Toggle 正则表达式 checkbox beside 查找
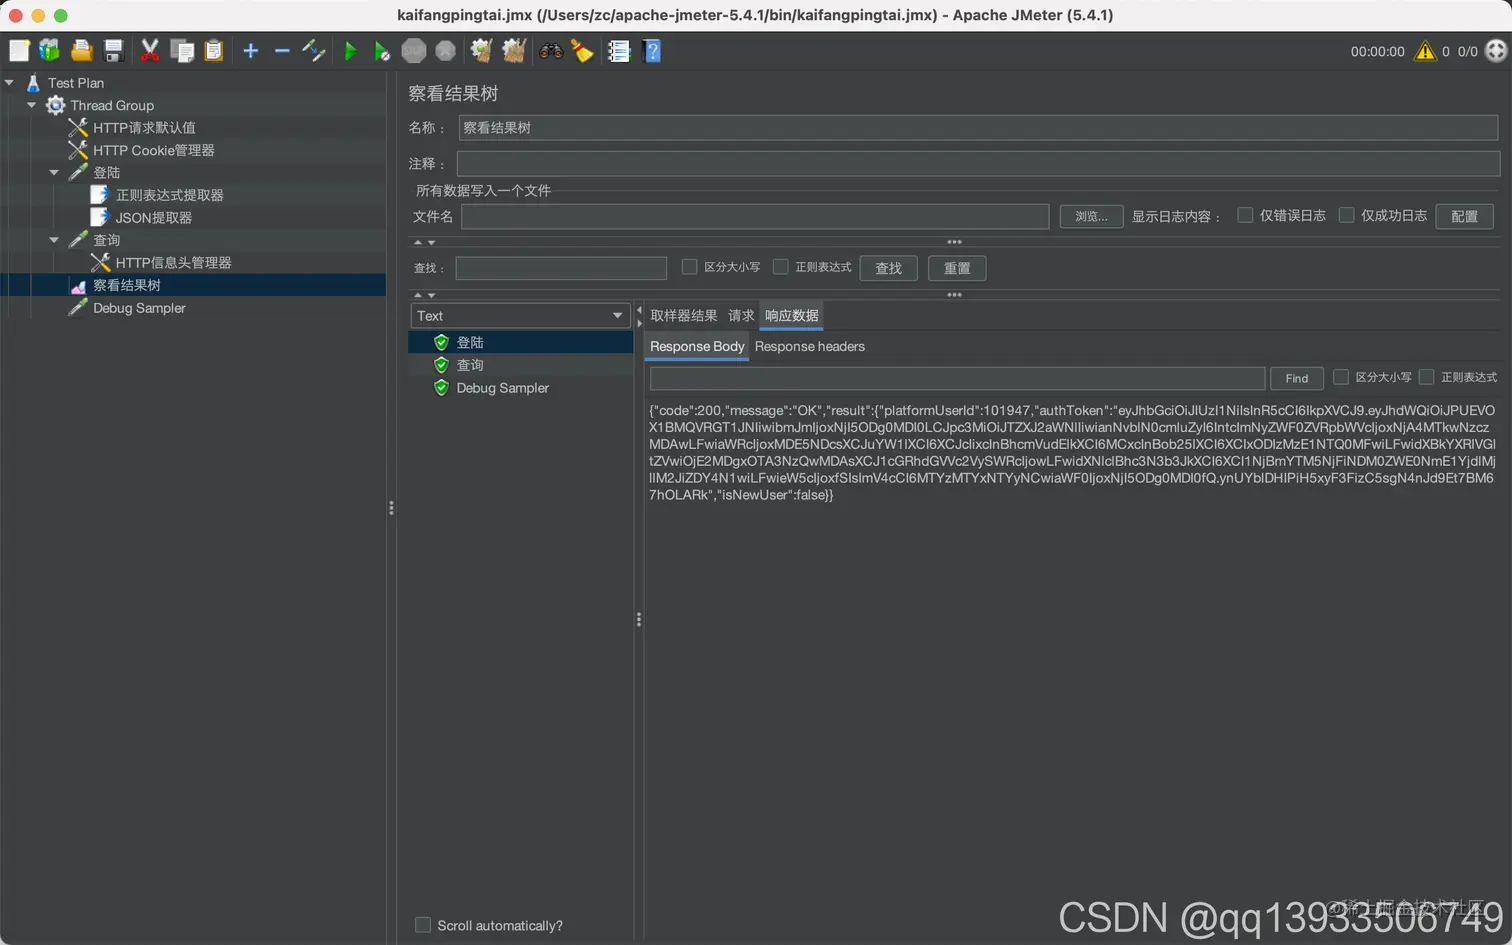Image resolution: width=1512 pixels, height=945 pixels. tap(780, 267)
